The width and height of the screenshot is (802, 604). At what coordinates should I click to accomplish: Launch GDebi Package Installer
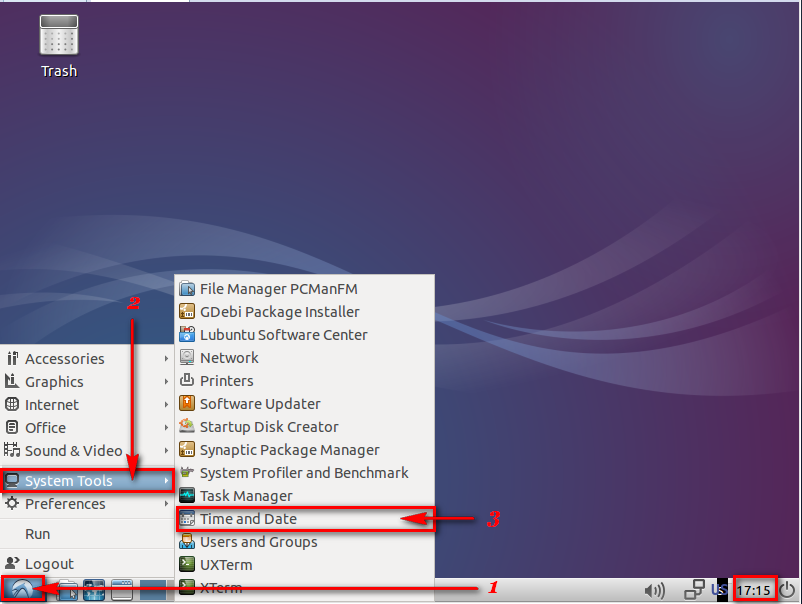pos(305,312)
